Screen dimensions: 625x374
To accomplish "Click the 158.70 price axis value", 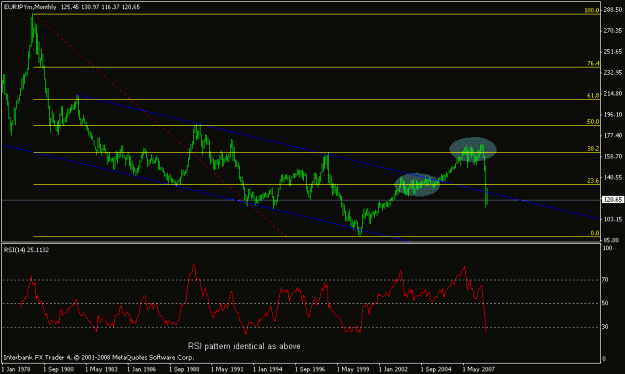I will point(613,157).
